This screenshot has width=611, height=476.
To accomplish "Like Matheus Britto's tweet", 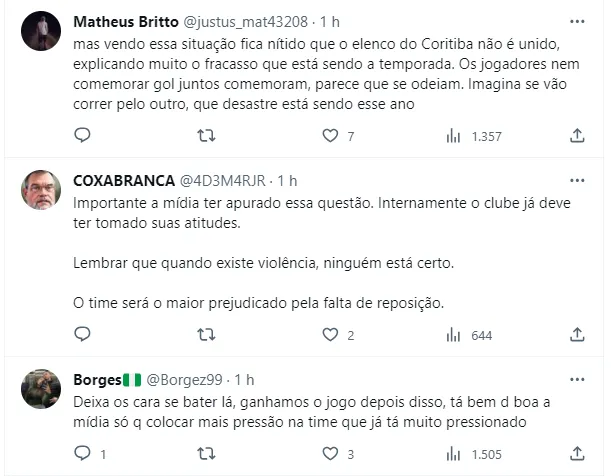I will pyautogui.click(x=330, y=136).
